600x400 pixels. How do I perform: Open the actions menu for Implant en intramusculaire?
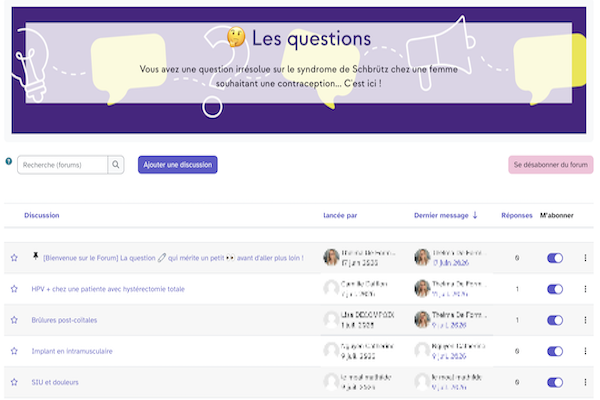(585, 351)
